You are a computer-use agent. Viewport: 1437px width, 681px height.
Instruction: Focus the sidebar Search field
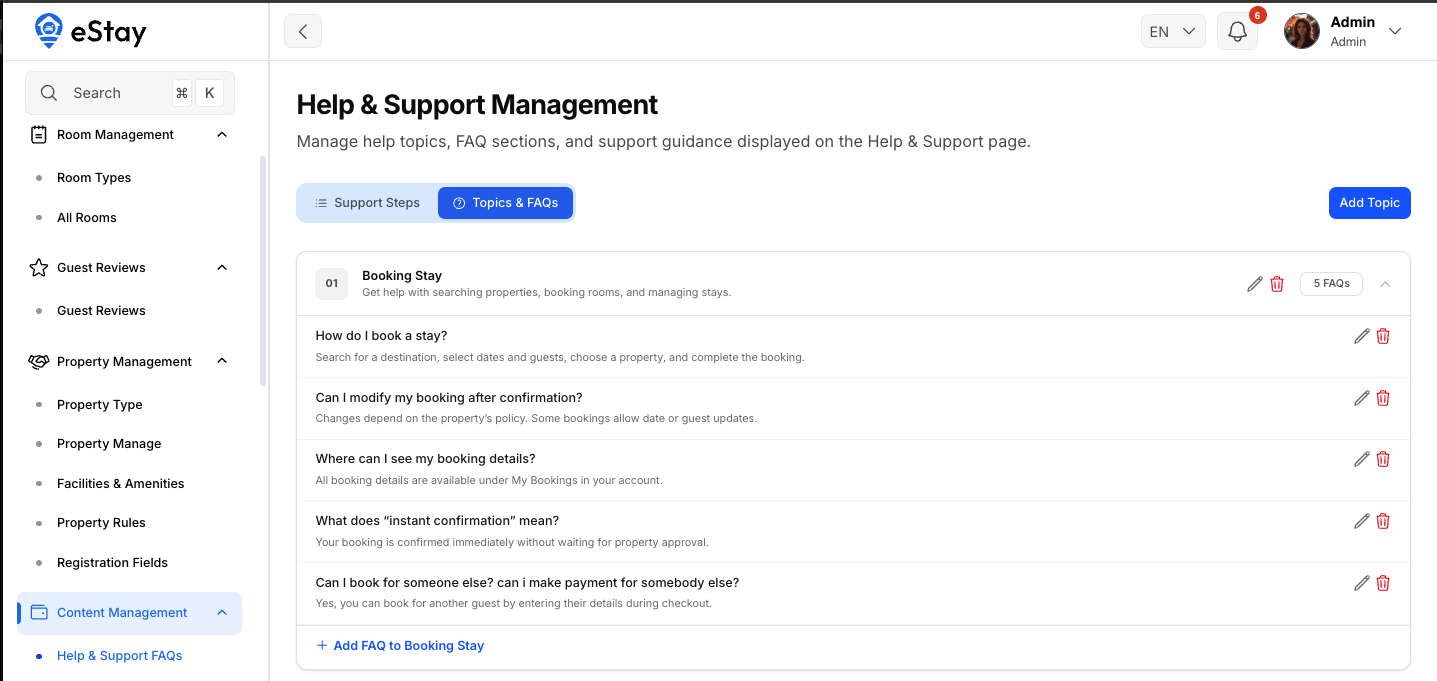(130, 93)
